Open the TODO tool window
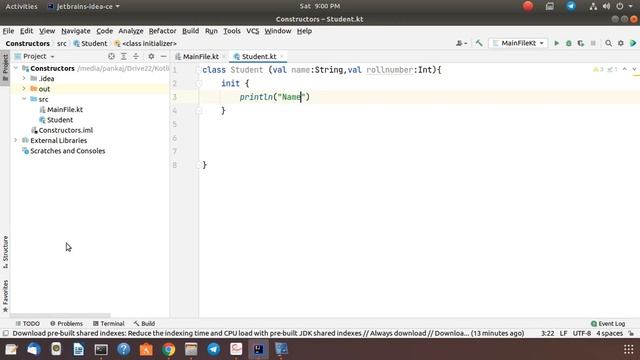This screenshot has height=360, width=640. coord(27,324)
